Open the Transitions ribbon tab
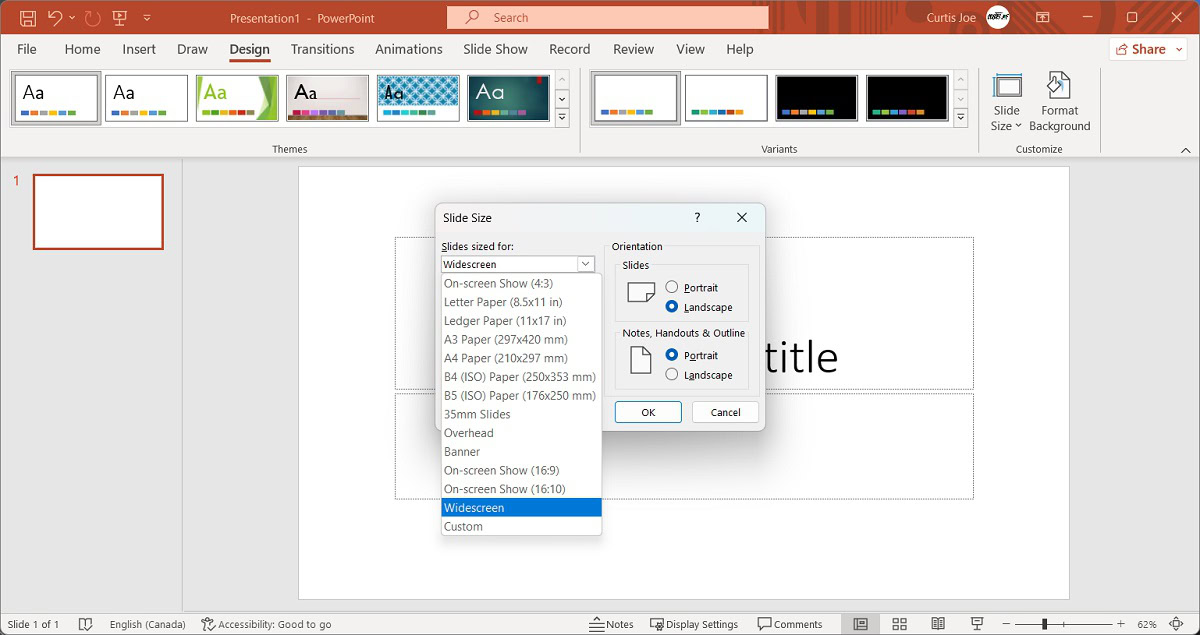Screen dimensions: 1200x635 pyautogui.click(x=322, y=49)
